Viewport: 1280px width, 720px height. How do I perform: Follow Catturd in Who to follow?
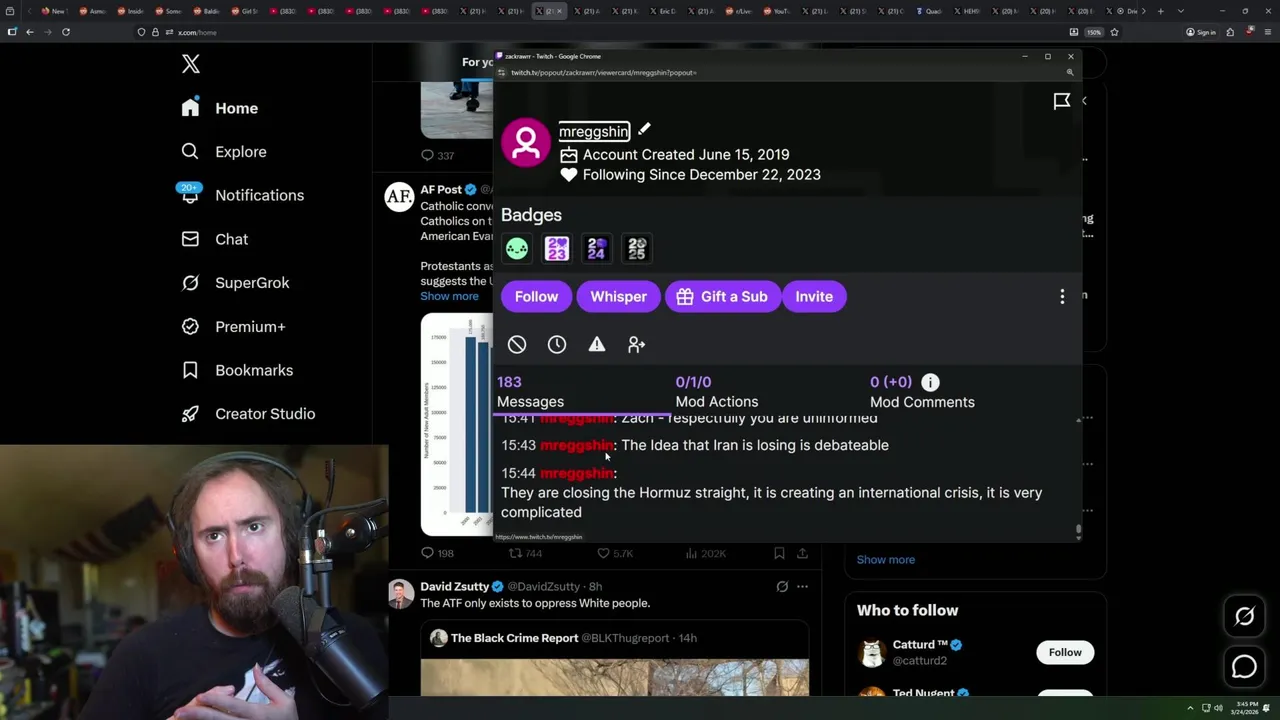pyautogui.click(x=1065, y=652)
